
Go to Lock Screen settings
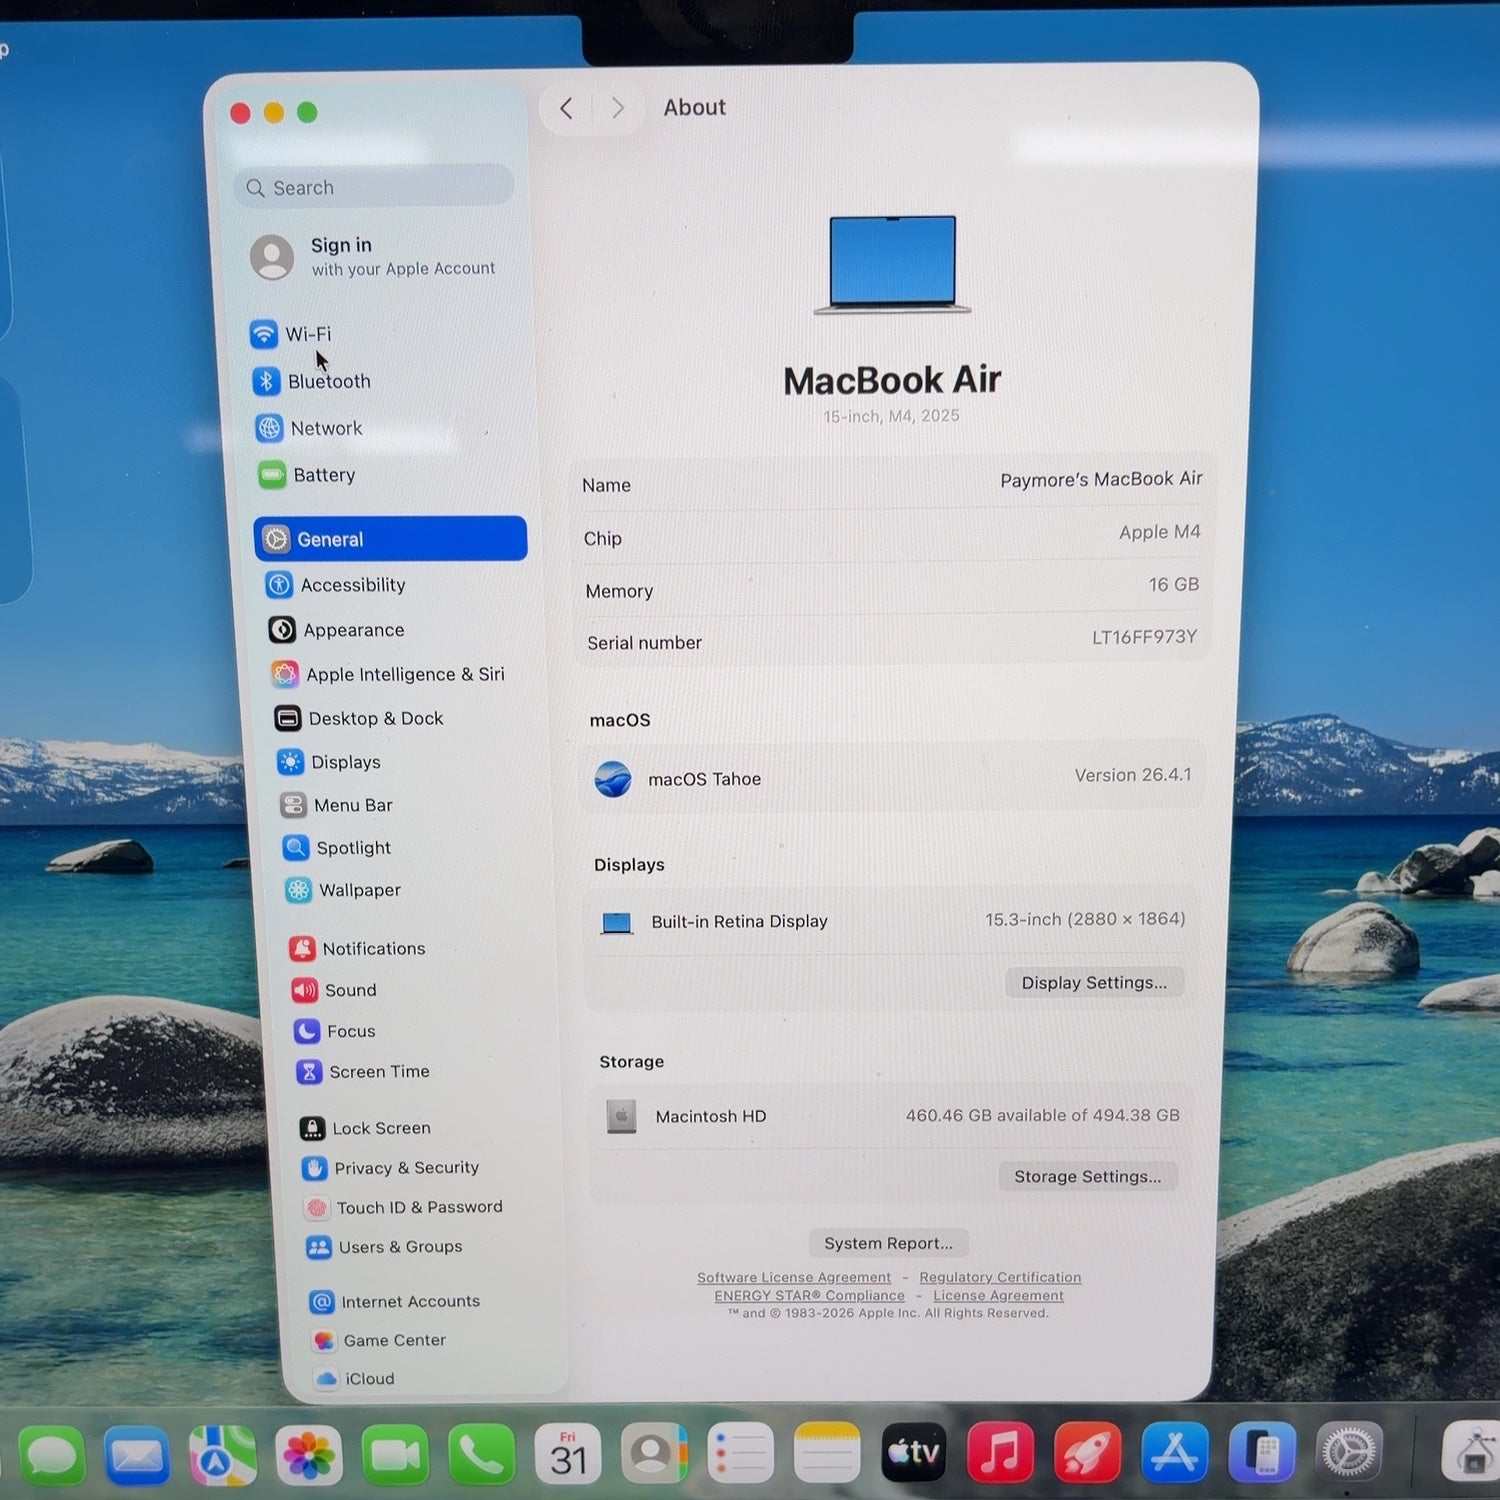pyautogui.click(x=365, y=1128)
